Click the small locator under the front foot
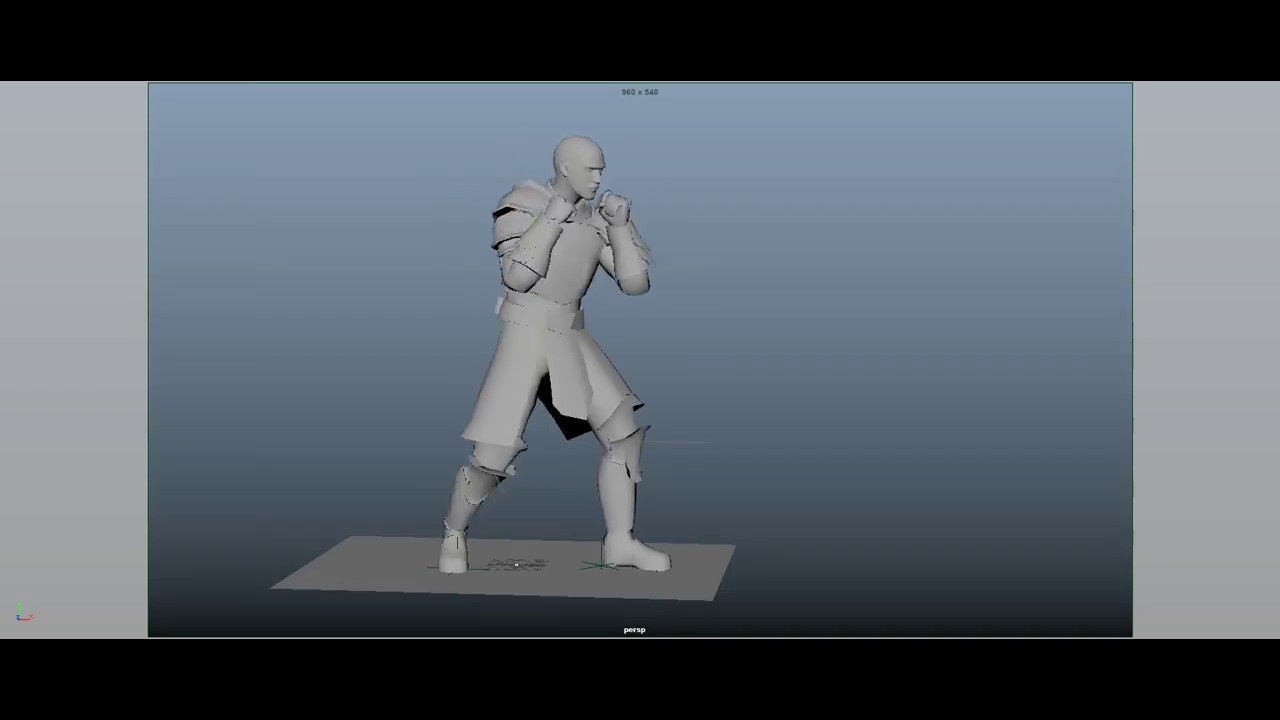Viewport: 1280px width, 720px height. [516, 564]
